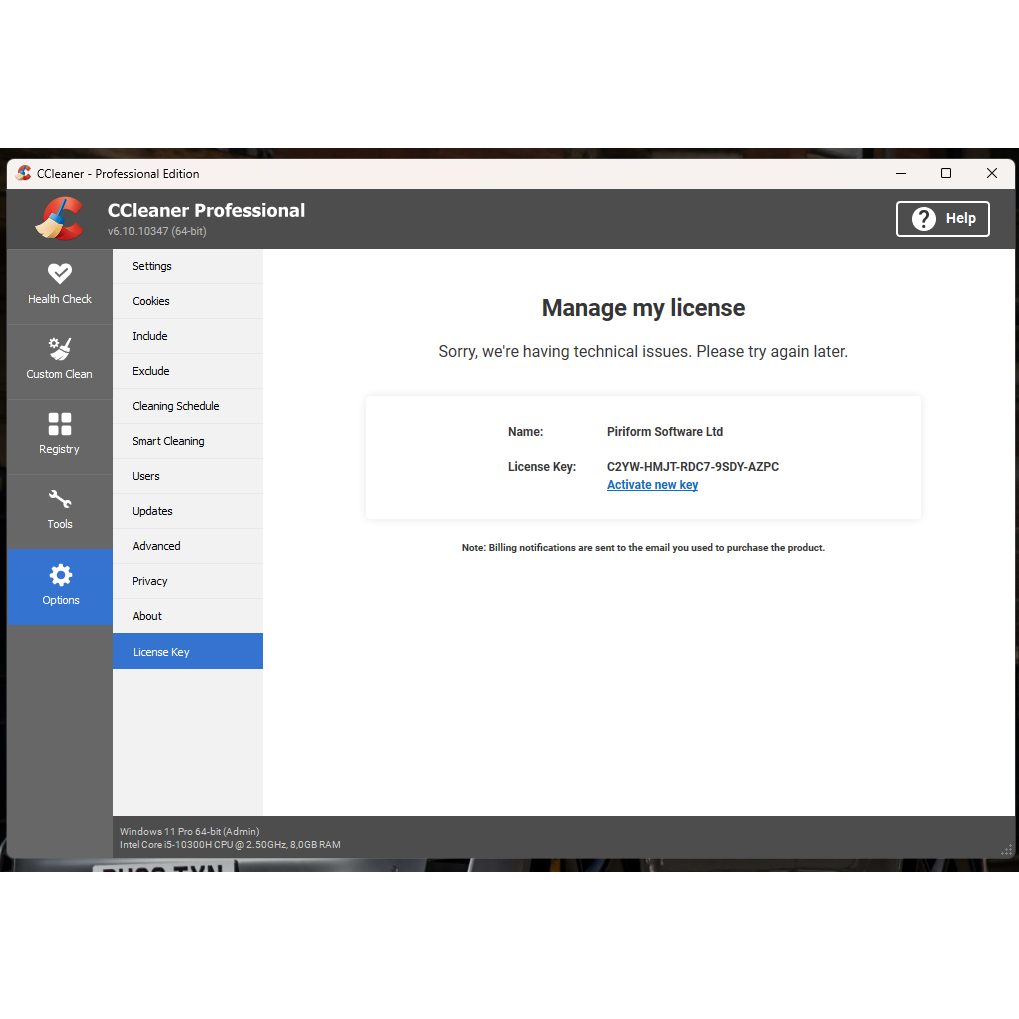Open the Tools wrench icon

(60, 499)
